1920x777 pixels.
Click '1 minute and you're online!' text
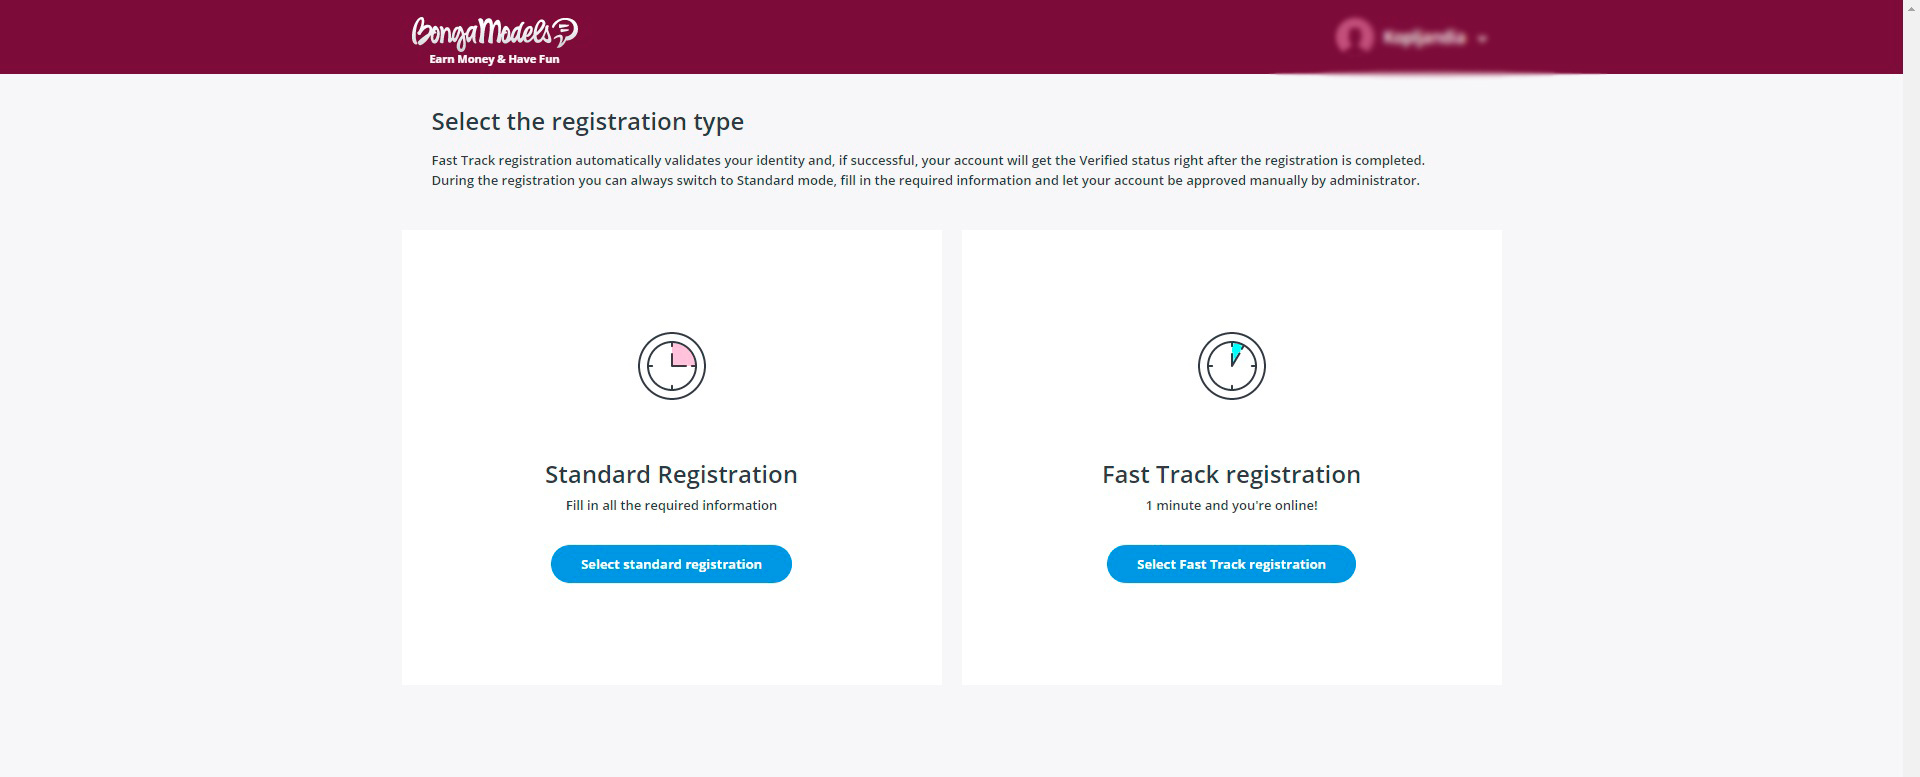click(x=1231, y=505)
